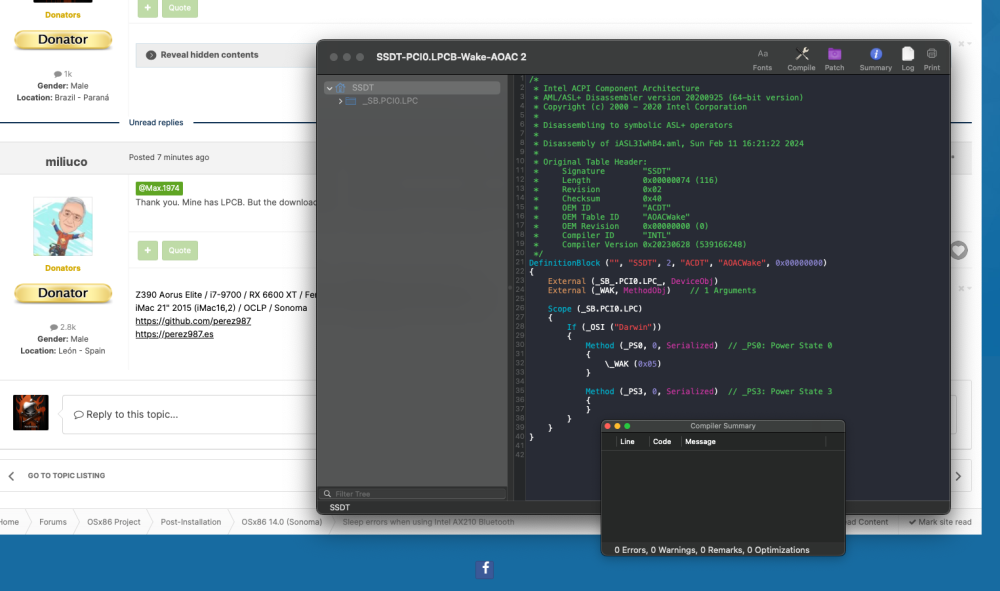
Task: Open miliuco's profile name link
Action: (x=66, y=162)
